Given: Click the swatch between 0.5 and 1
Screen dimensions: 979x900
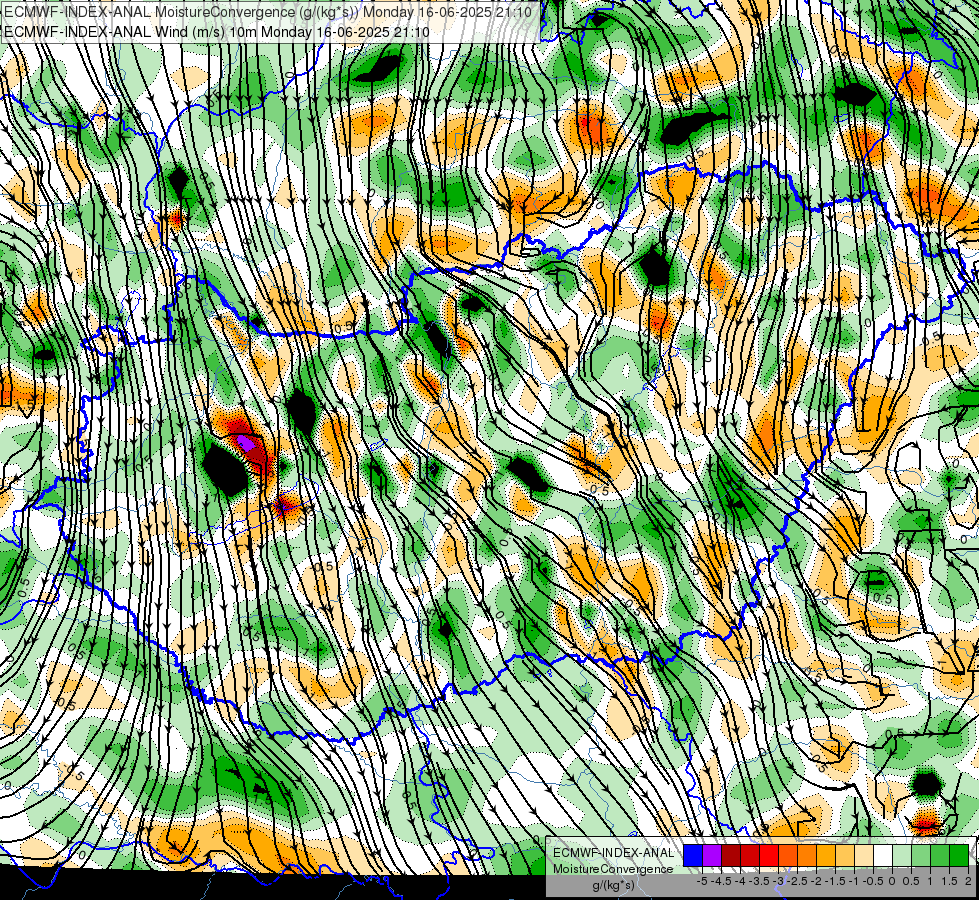Looking at the screenshot, I should coord(921,855).
